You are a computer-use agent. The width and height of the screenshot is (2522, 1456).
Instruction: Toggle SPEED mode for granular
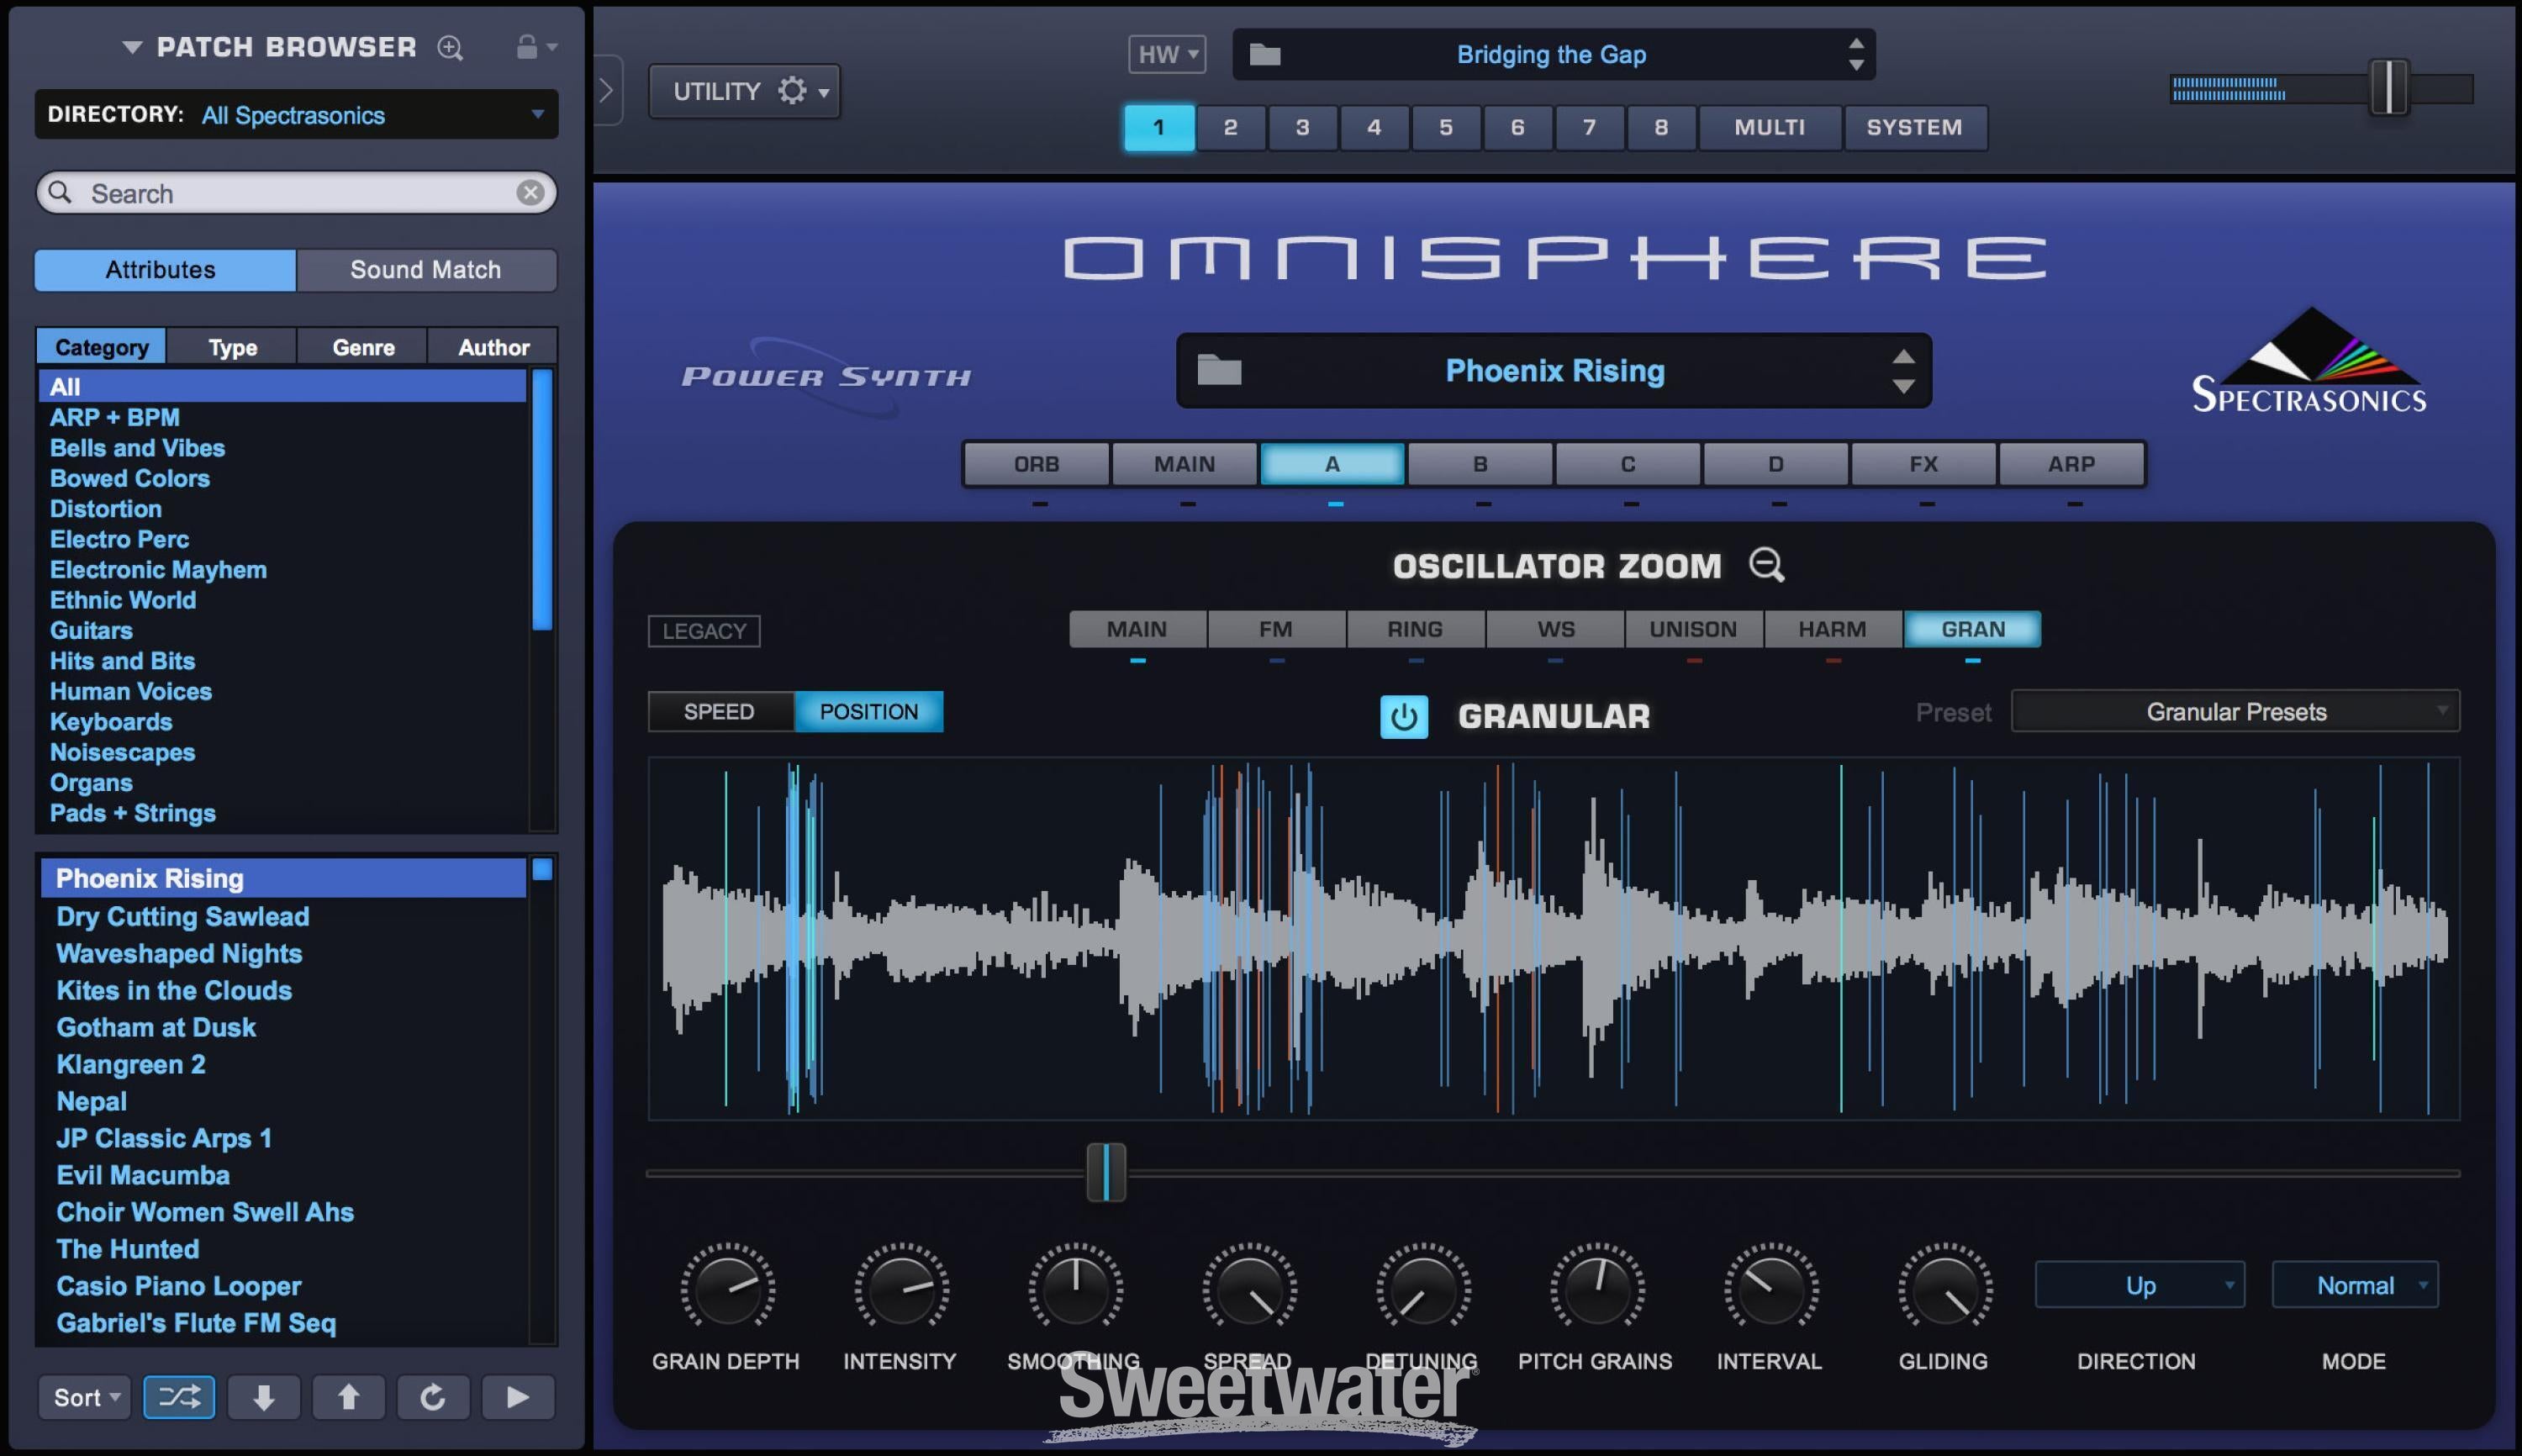pos(720,710)
